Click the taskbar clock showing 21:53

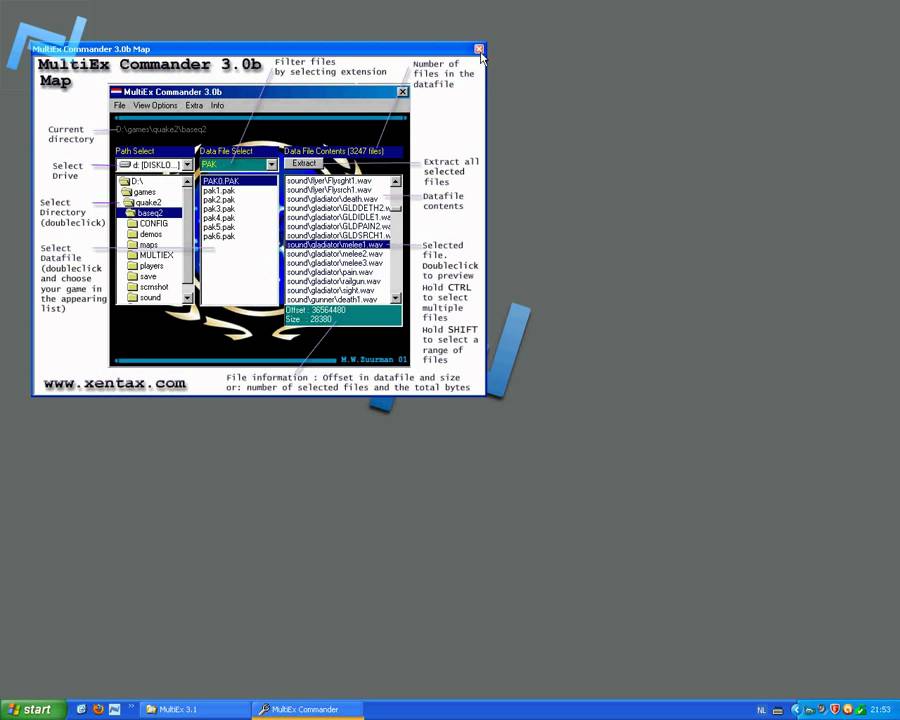880,710
